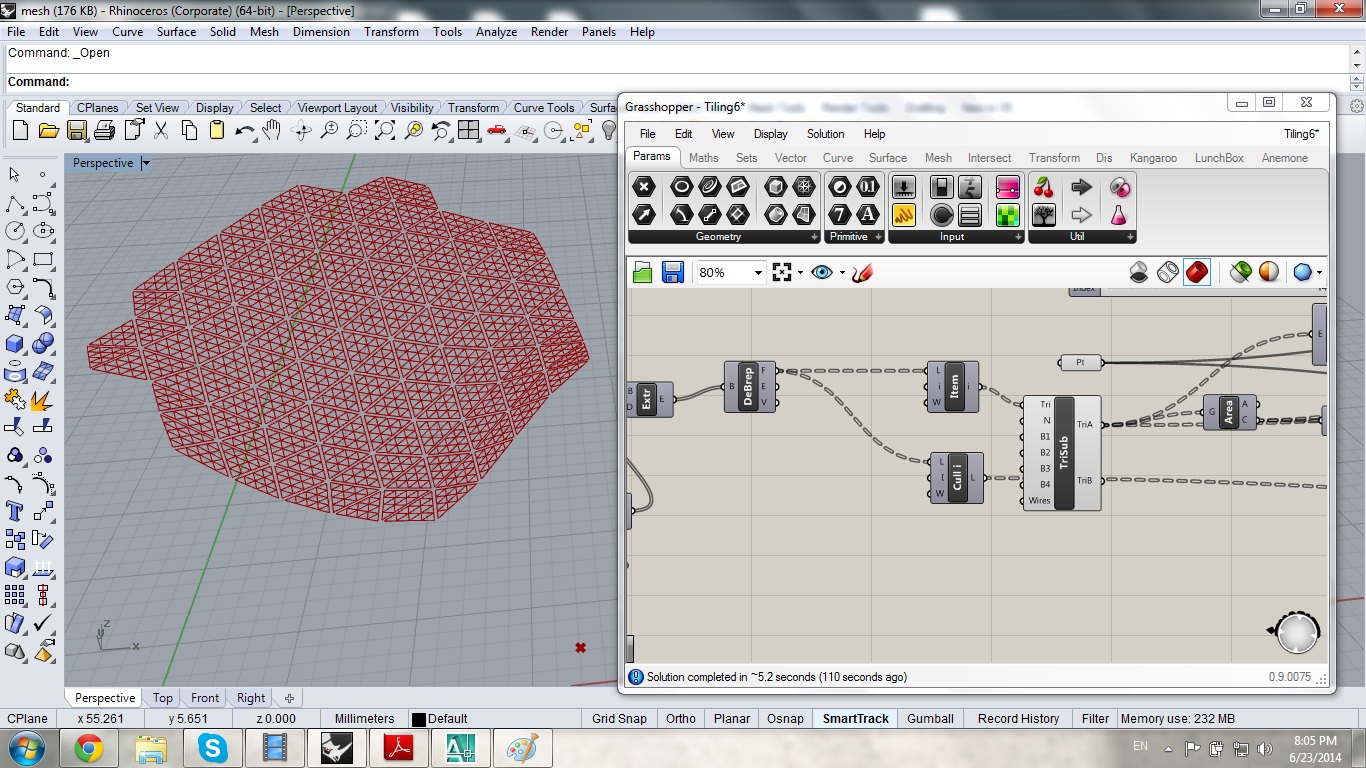The width and height of the screenshot is (1366, 768).
Task: Add a Text parameter (A icon)
Action: point(868,214)
